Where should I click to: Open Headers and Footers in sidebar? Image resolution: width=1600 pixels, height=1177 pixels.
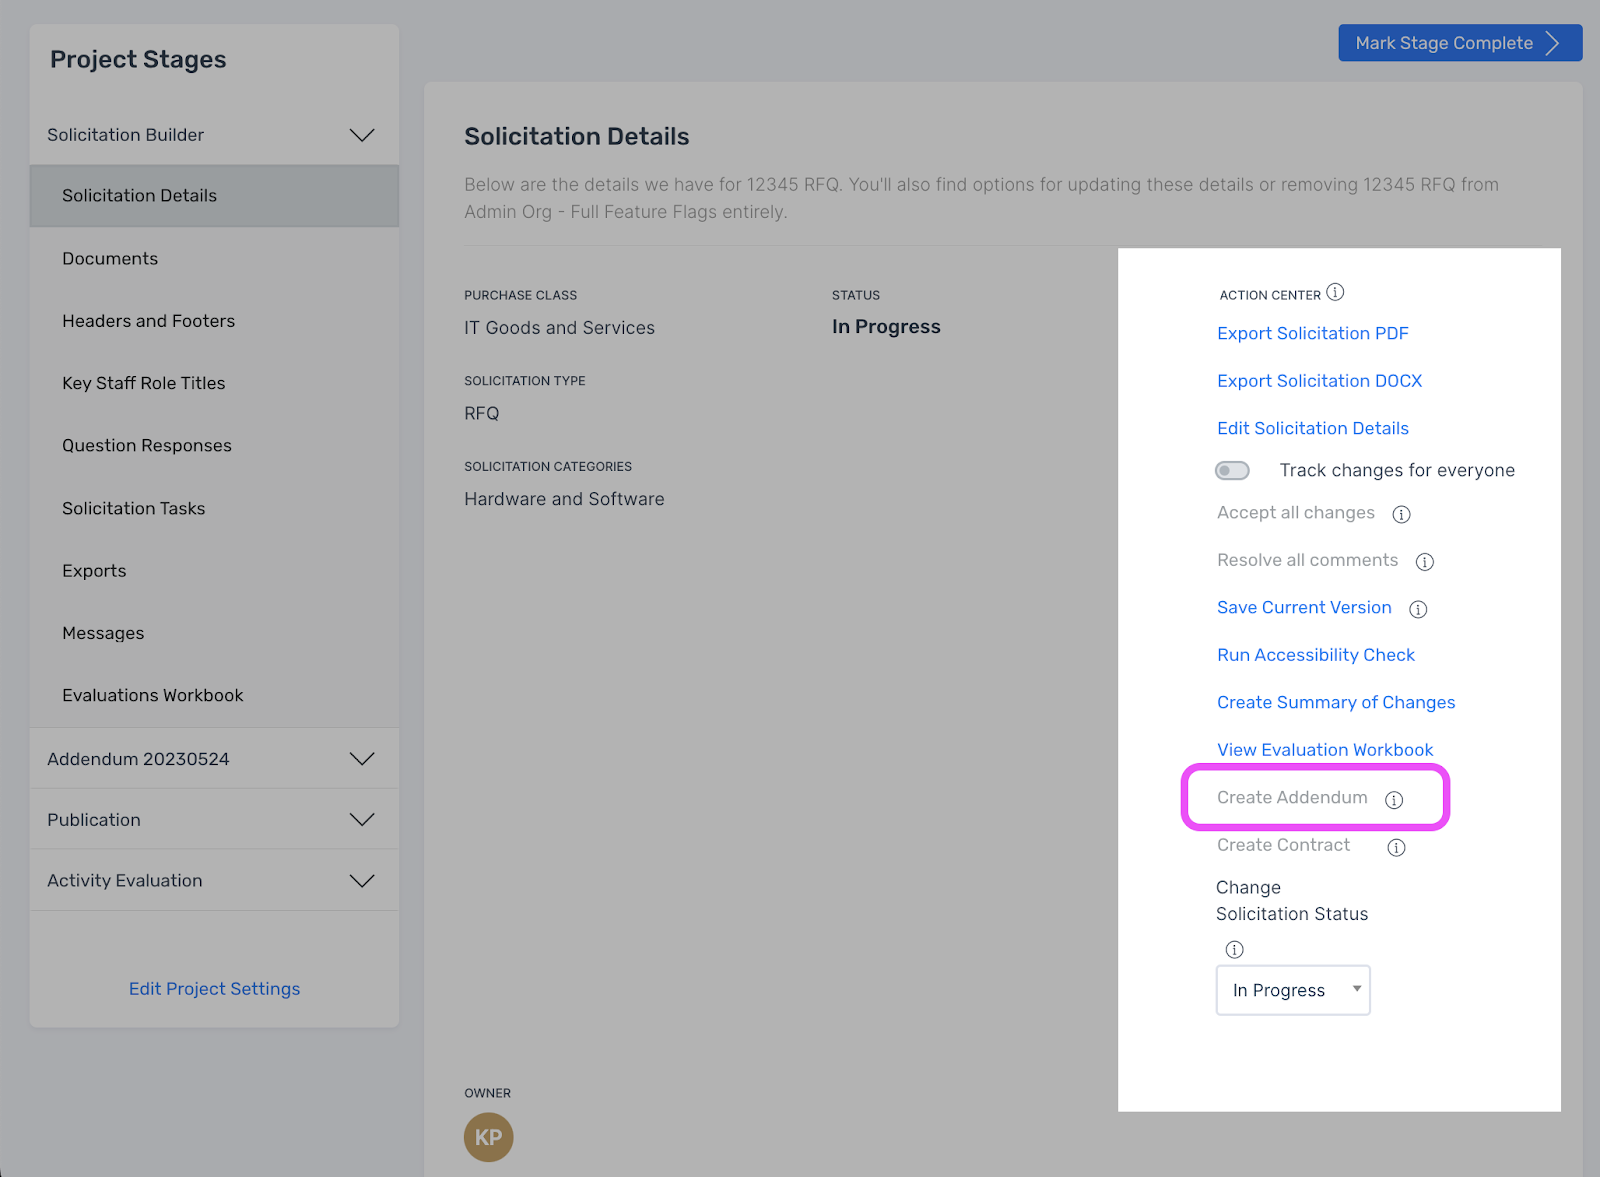[x=214, y=321]
